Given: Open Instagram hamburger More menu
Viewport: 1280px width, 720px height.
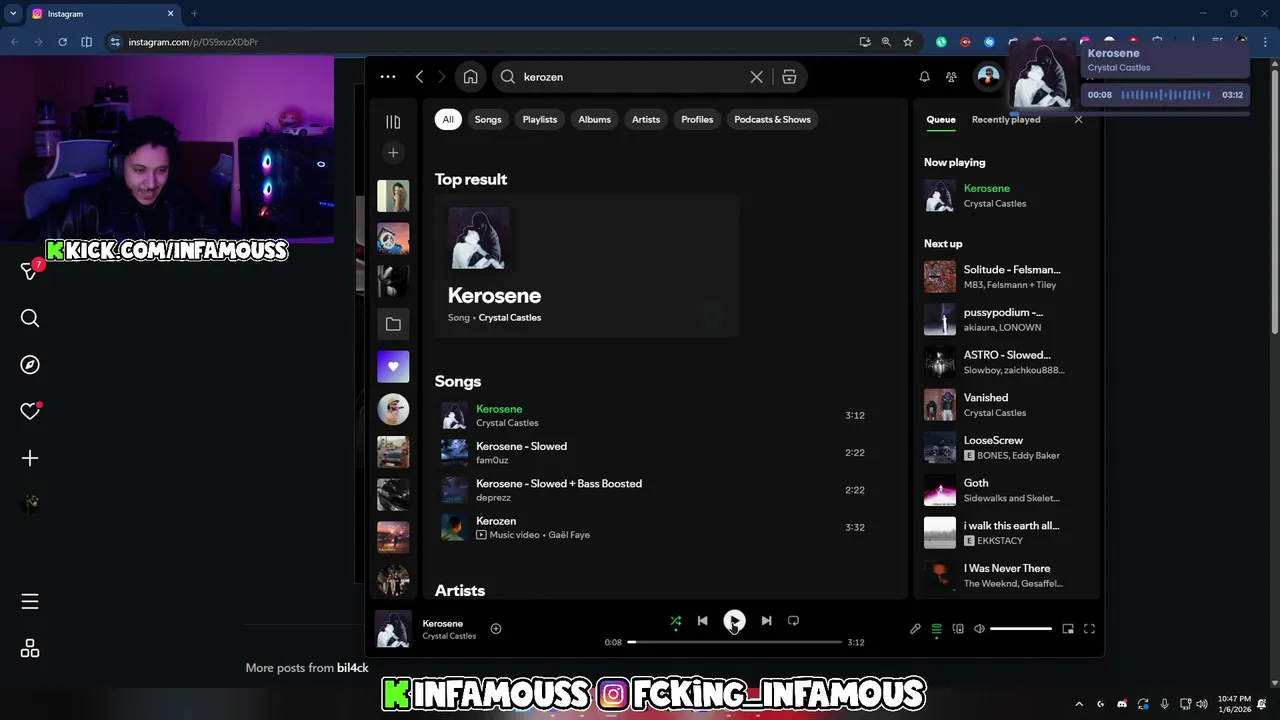Looking at the screenshot, I should [x=30, y=601].
